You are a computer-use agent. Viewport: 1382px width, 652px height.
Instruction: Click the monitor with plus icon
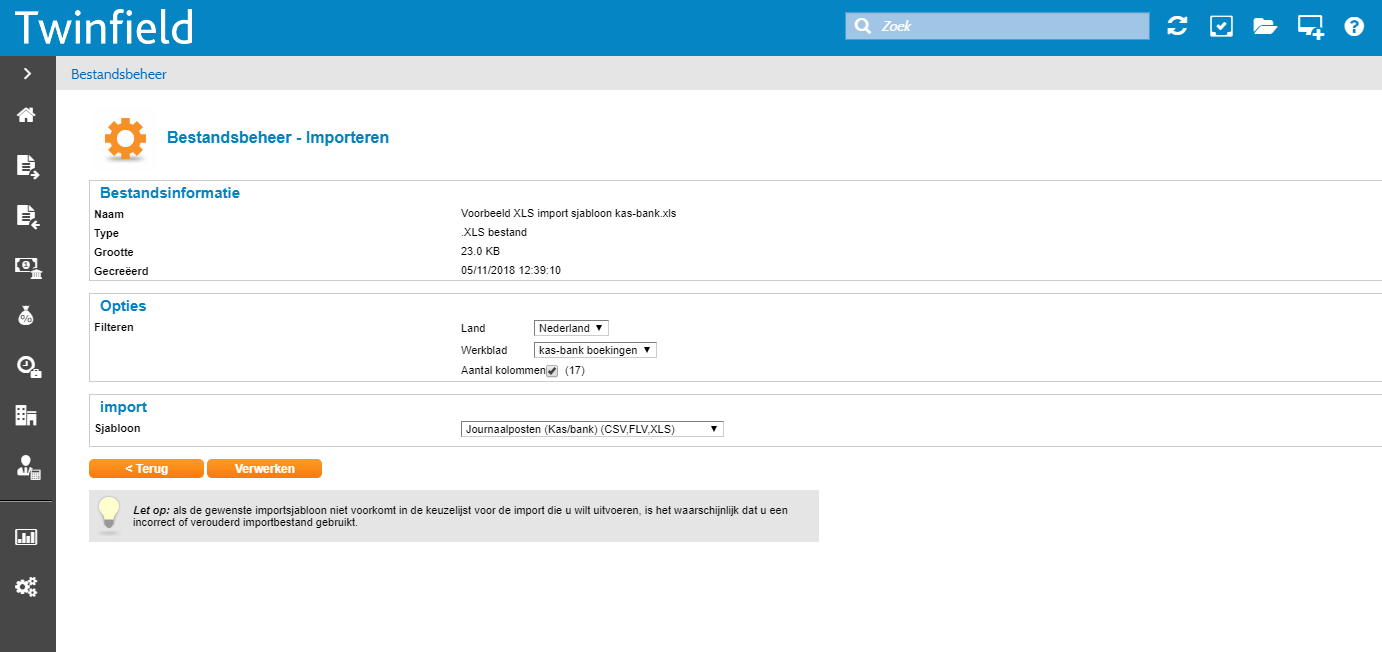click(1310, 27)
